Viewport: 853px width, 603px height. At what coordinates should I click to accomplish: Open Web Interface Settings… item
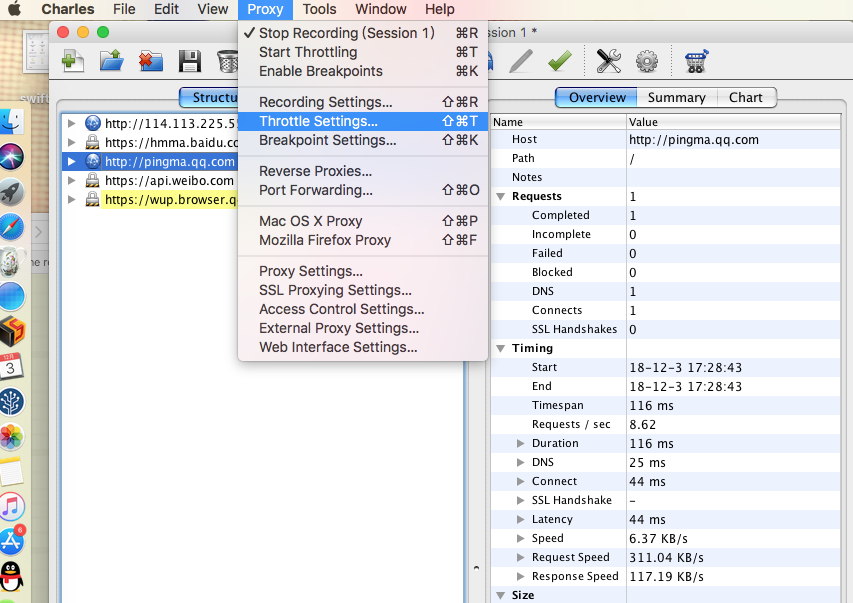coord(362,347)
